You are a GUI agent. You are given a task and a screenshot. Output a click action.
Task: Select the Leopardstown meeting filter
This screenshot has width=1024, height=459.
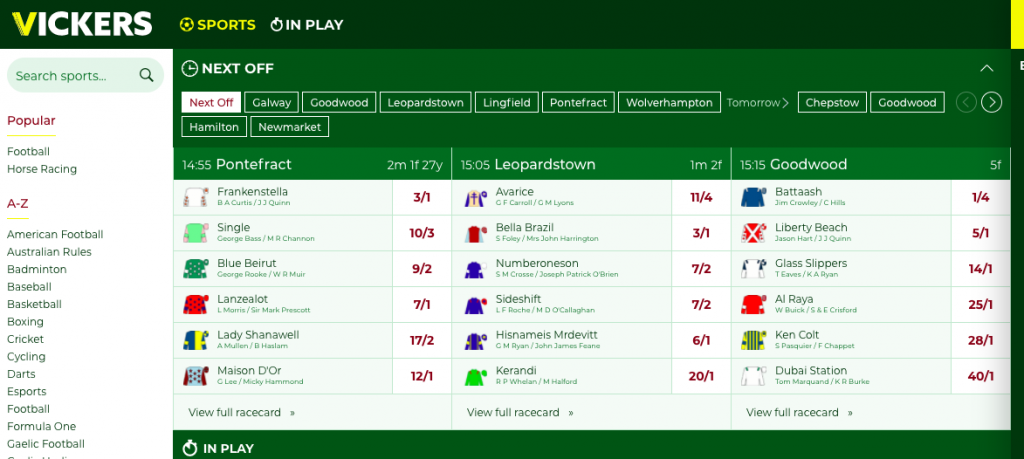coord(425,103)
